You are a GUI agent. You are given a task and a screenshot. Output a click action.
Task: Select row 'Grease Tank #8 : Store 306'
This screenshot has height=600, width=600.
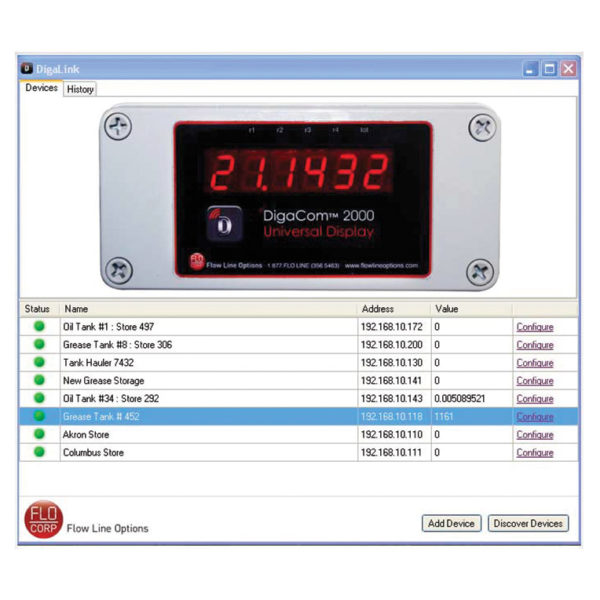pos(298,345)
